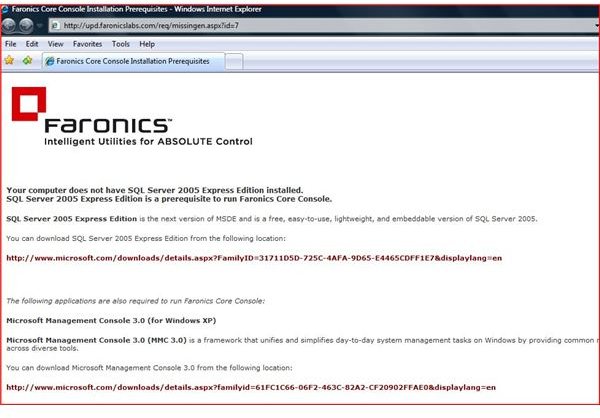This screenshot has height=418, width=600.
Task: Open the View menu
Action: click(55, 44)
